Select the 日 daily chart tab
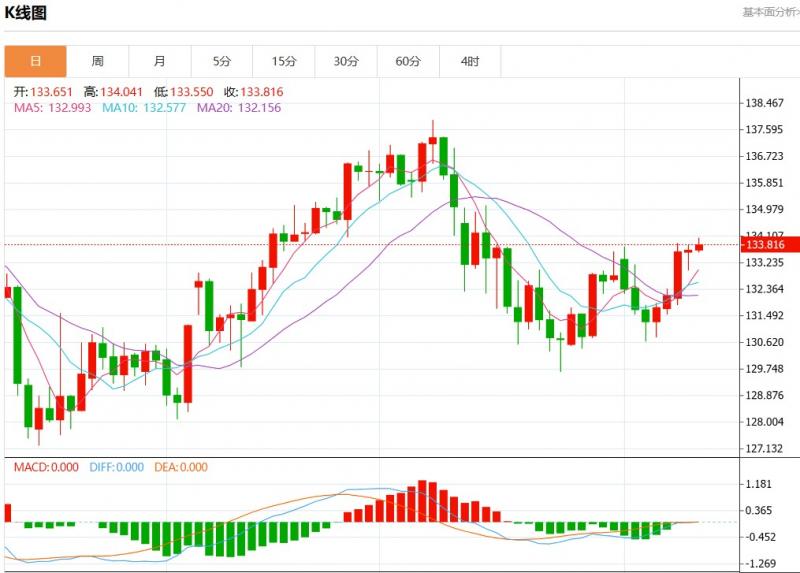 (x=35, y=61)
